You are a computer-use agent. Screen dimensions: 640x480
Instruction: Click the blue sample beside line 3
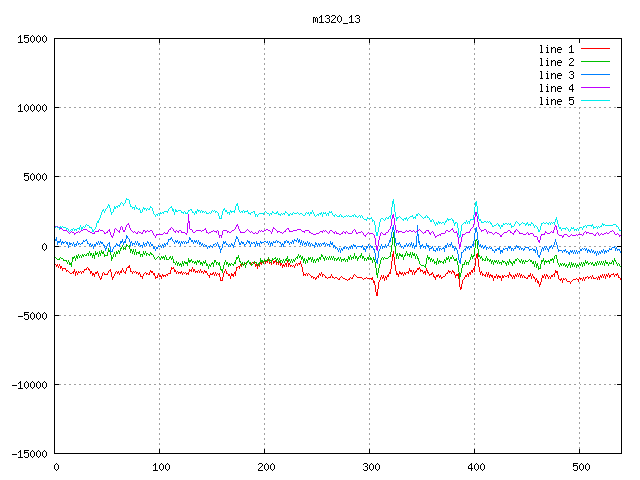[596, 75]
